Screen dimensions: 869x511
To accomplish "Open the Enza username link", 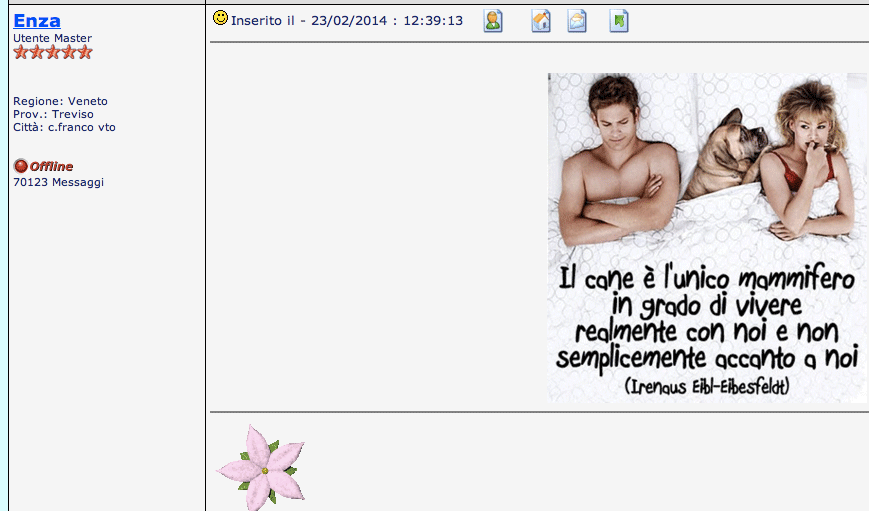I will tap(37, 20).
